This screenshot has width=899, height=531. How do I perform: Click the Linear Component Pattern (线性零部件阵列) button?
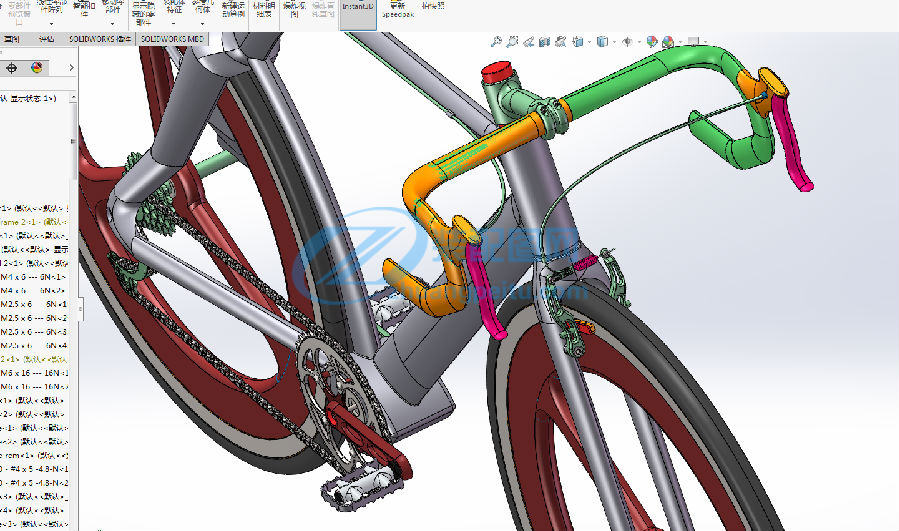(x=52, y=7)
